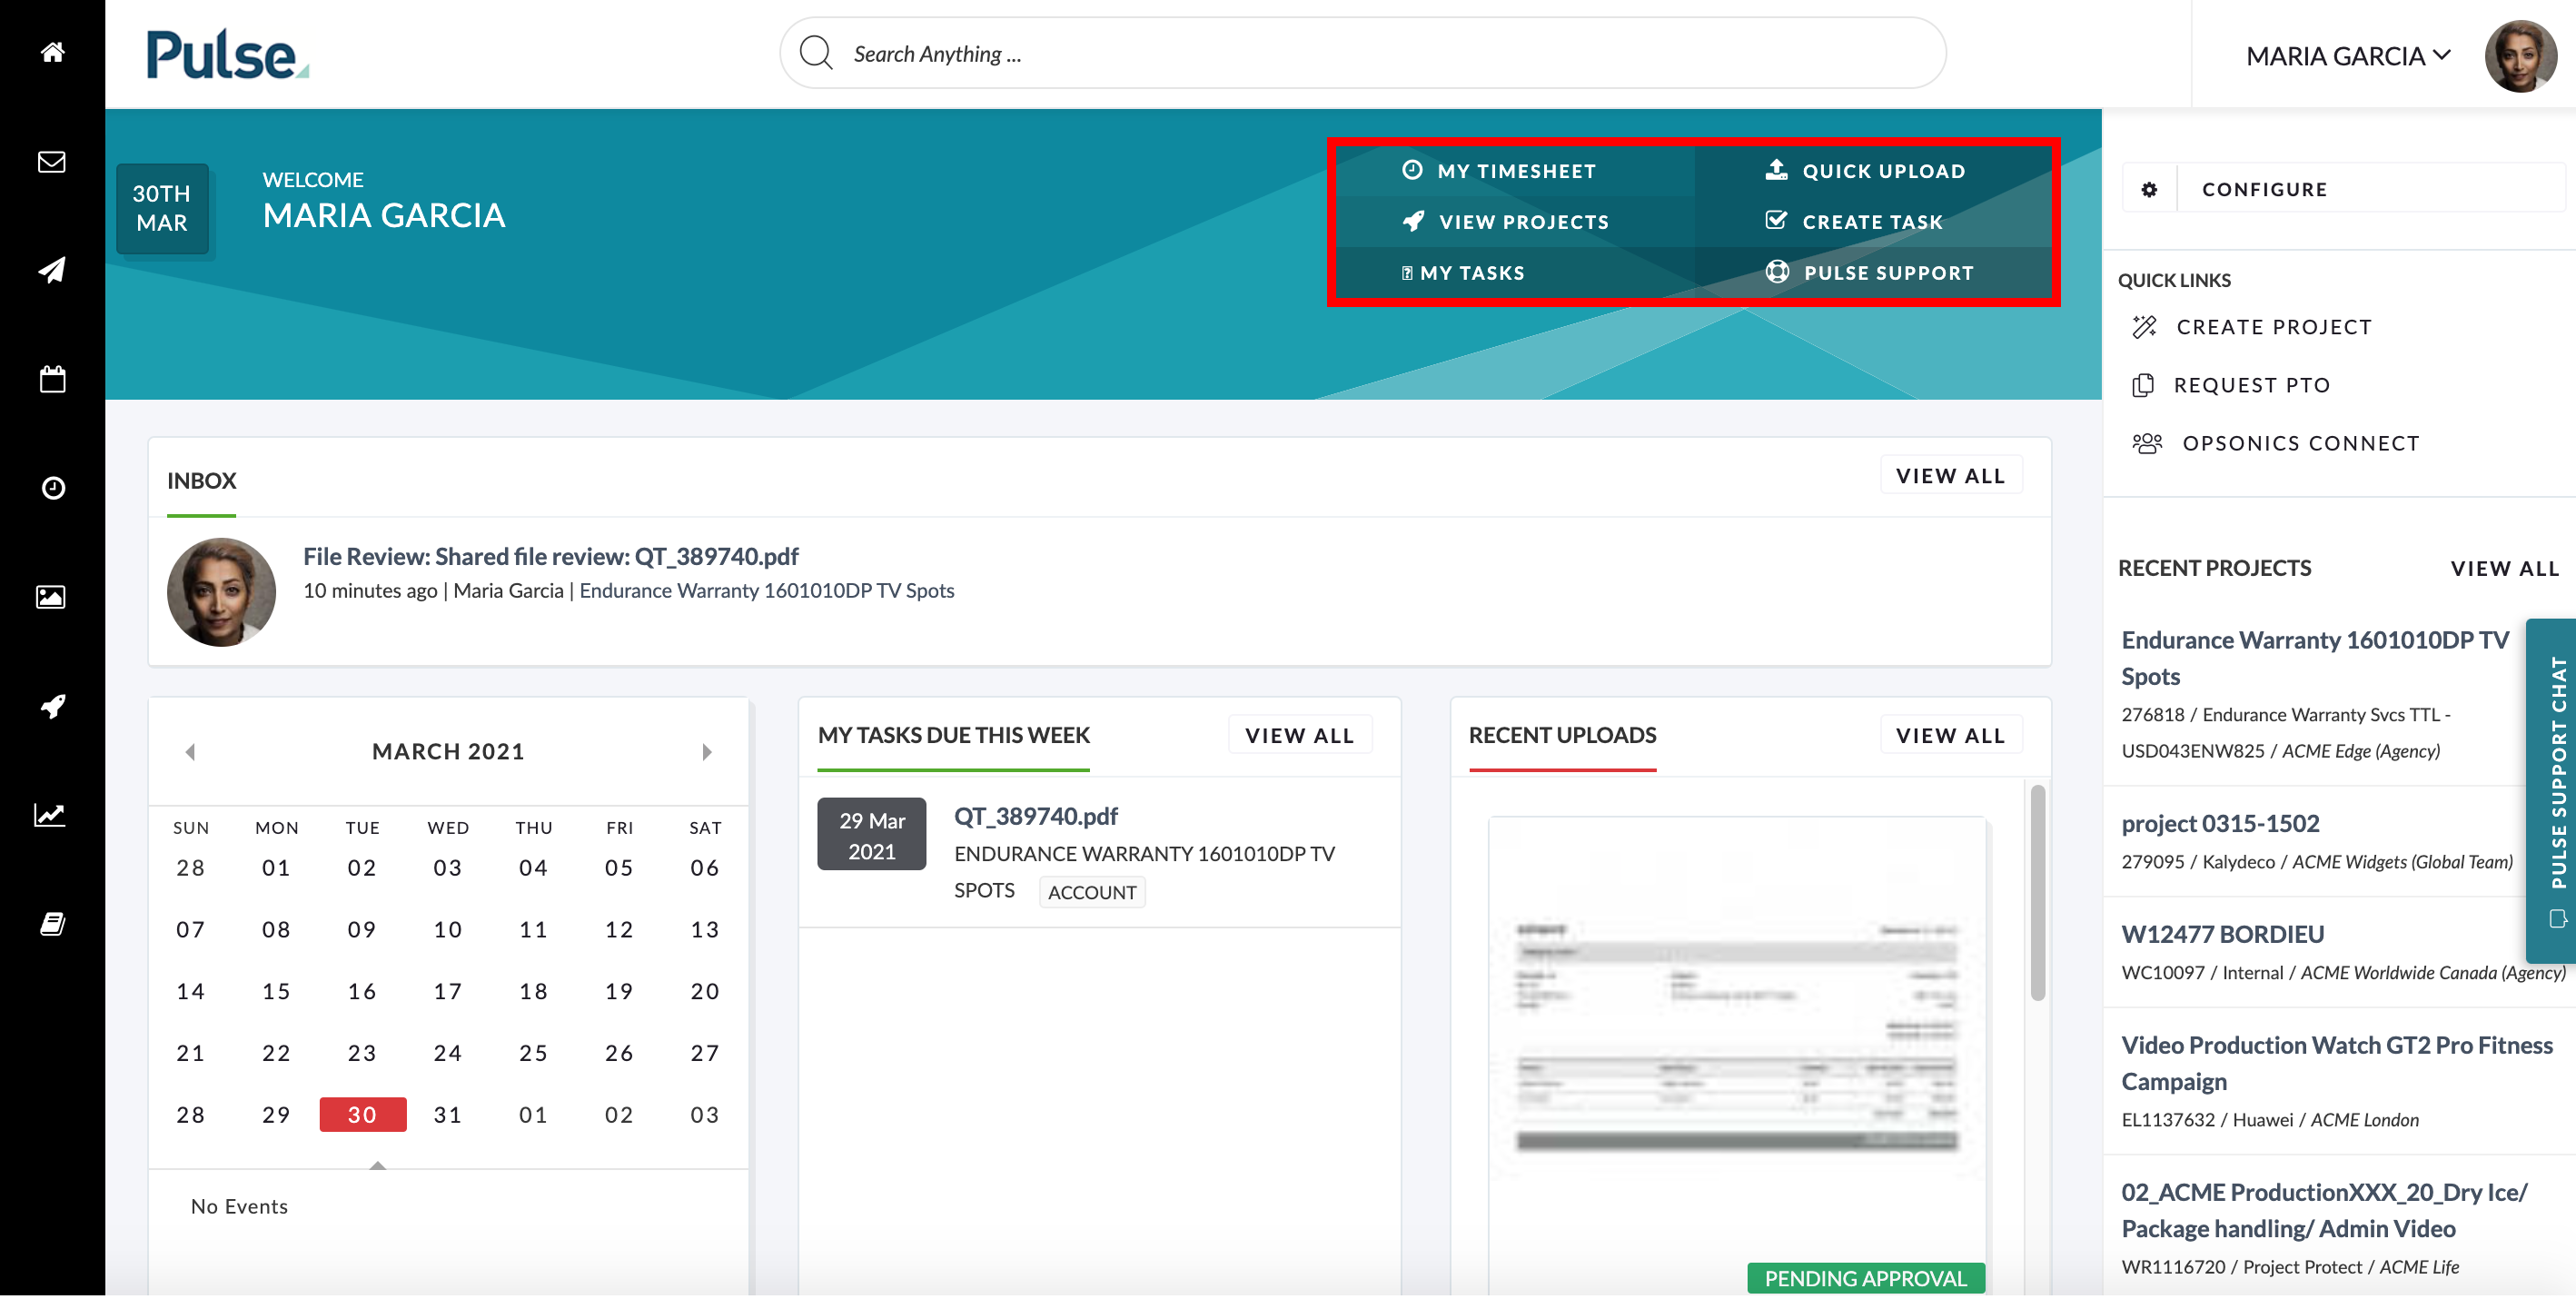Click sender avatar in inbox message

(x=221, y=592)
